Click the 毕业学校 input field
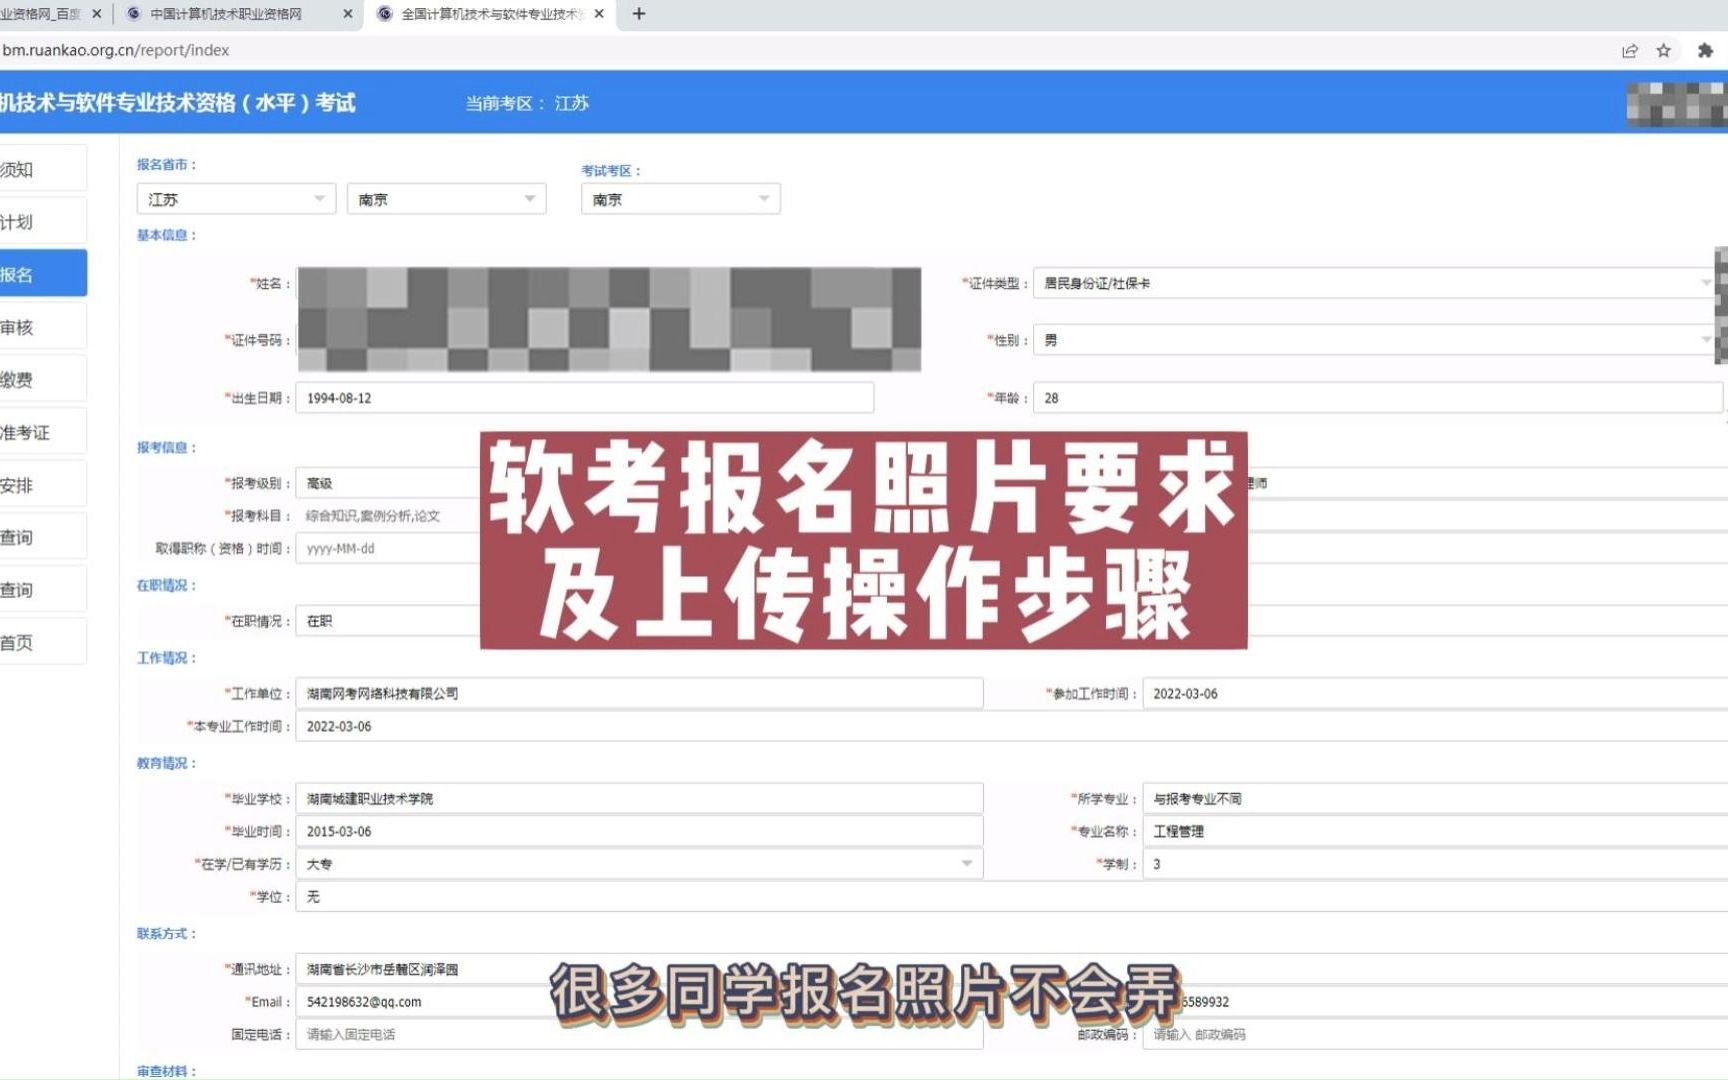The image size is (1728, 1080). 639,799
